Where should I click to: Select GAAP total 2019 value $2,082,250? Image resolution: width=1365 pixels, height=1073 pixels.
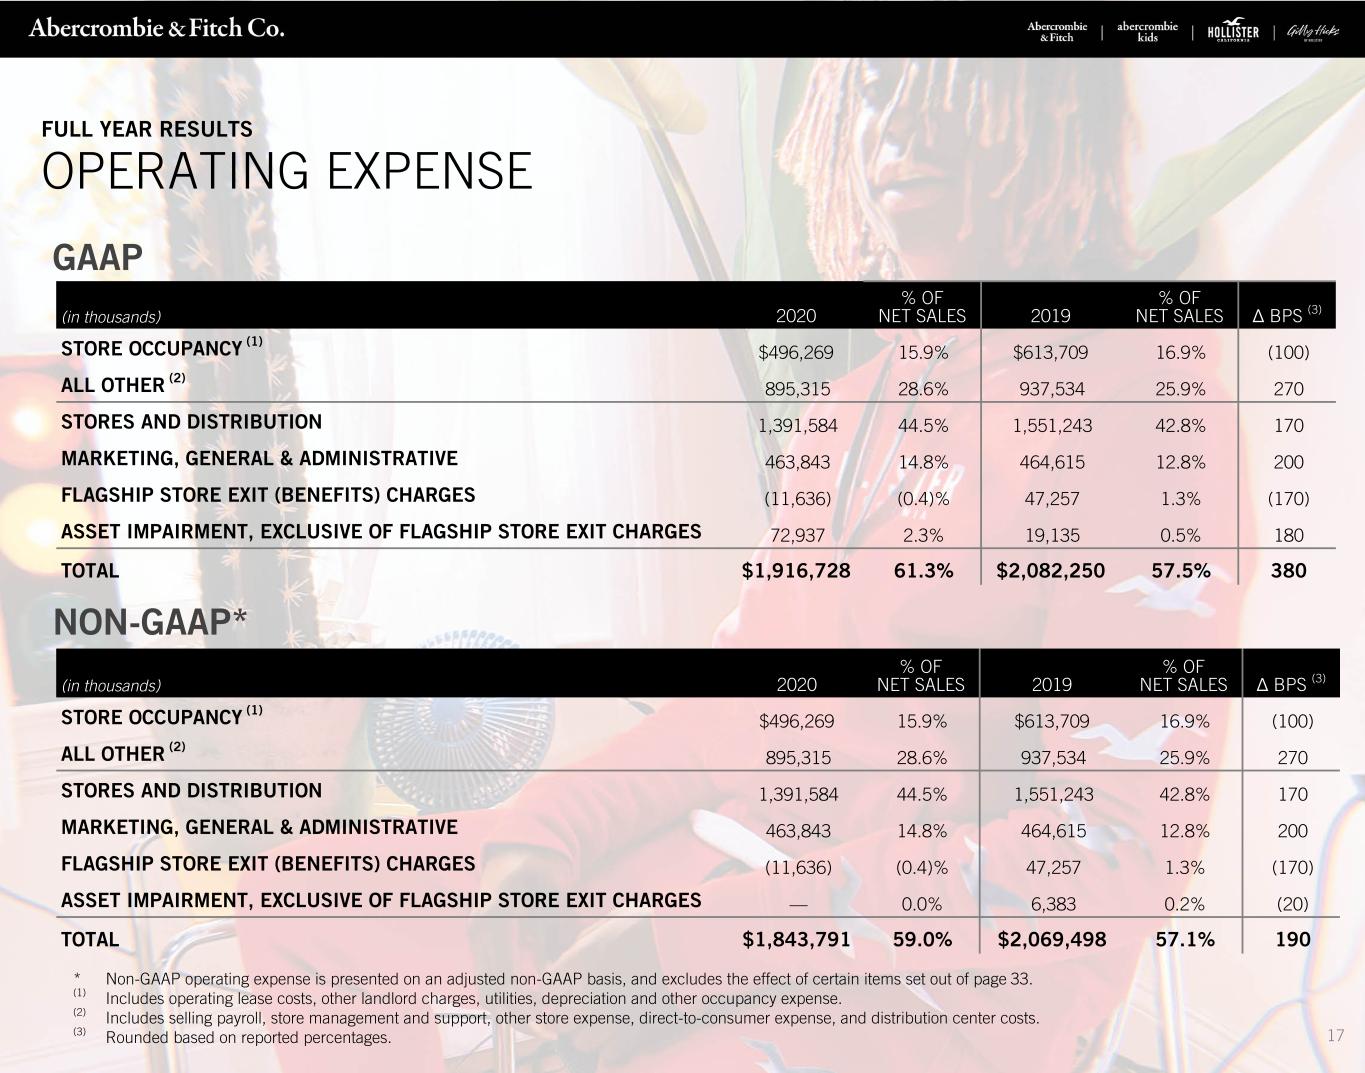coord(1051,571)
